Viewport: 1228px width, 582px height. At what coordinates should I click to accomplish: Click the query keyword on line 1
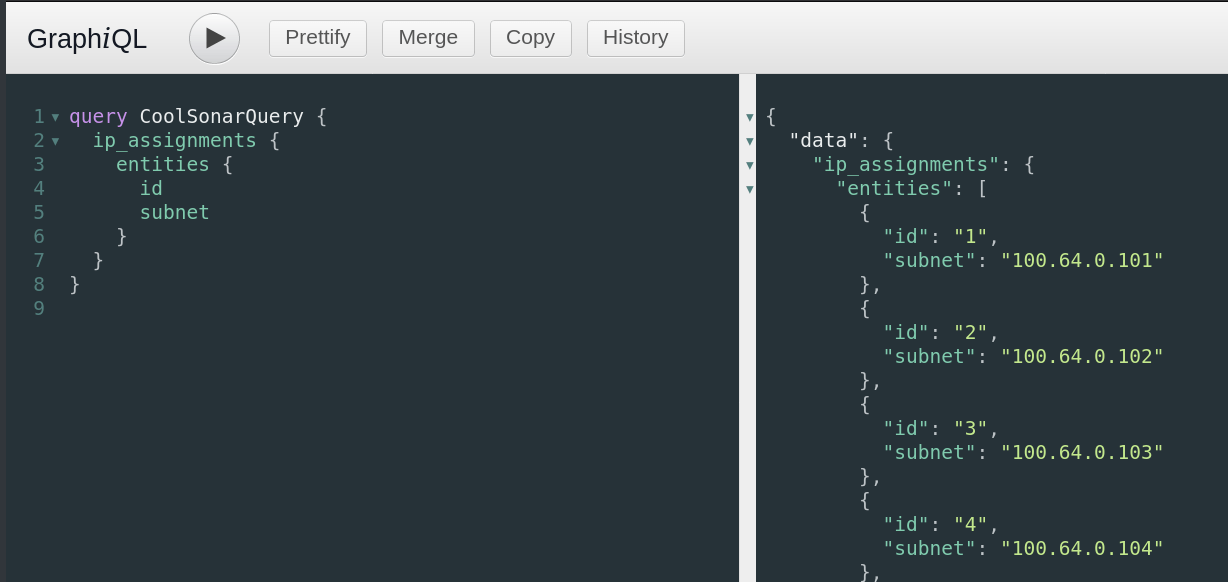click(98, 116)
